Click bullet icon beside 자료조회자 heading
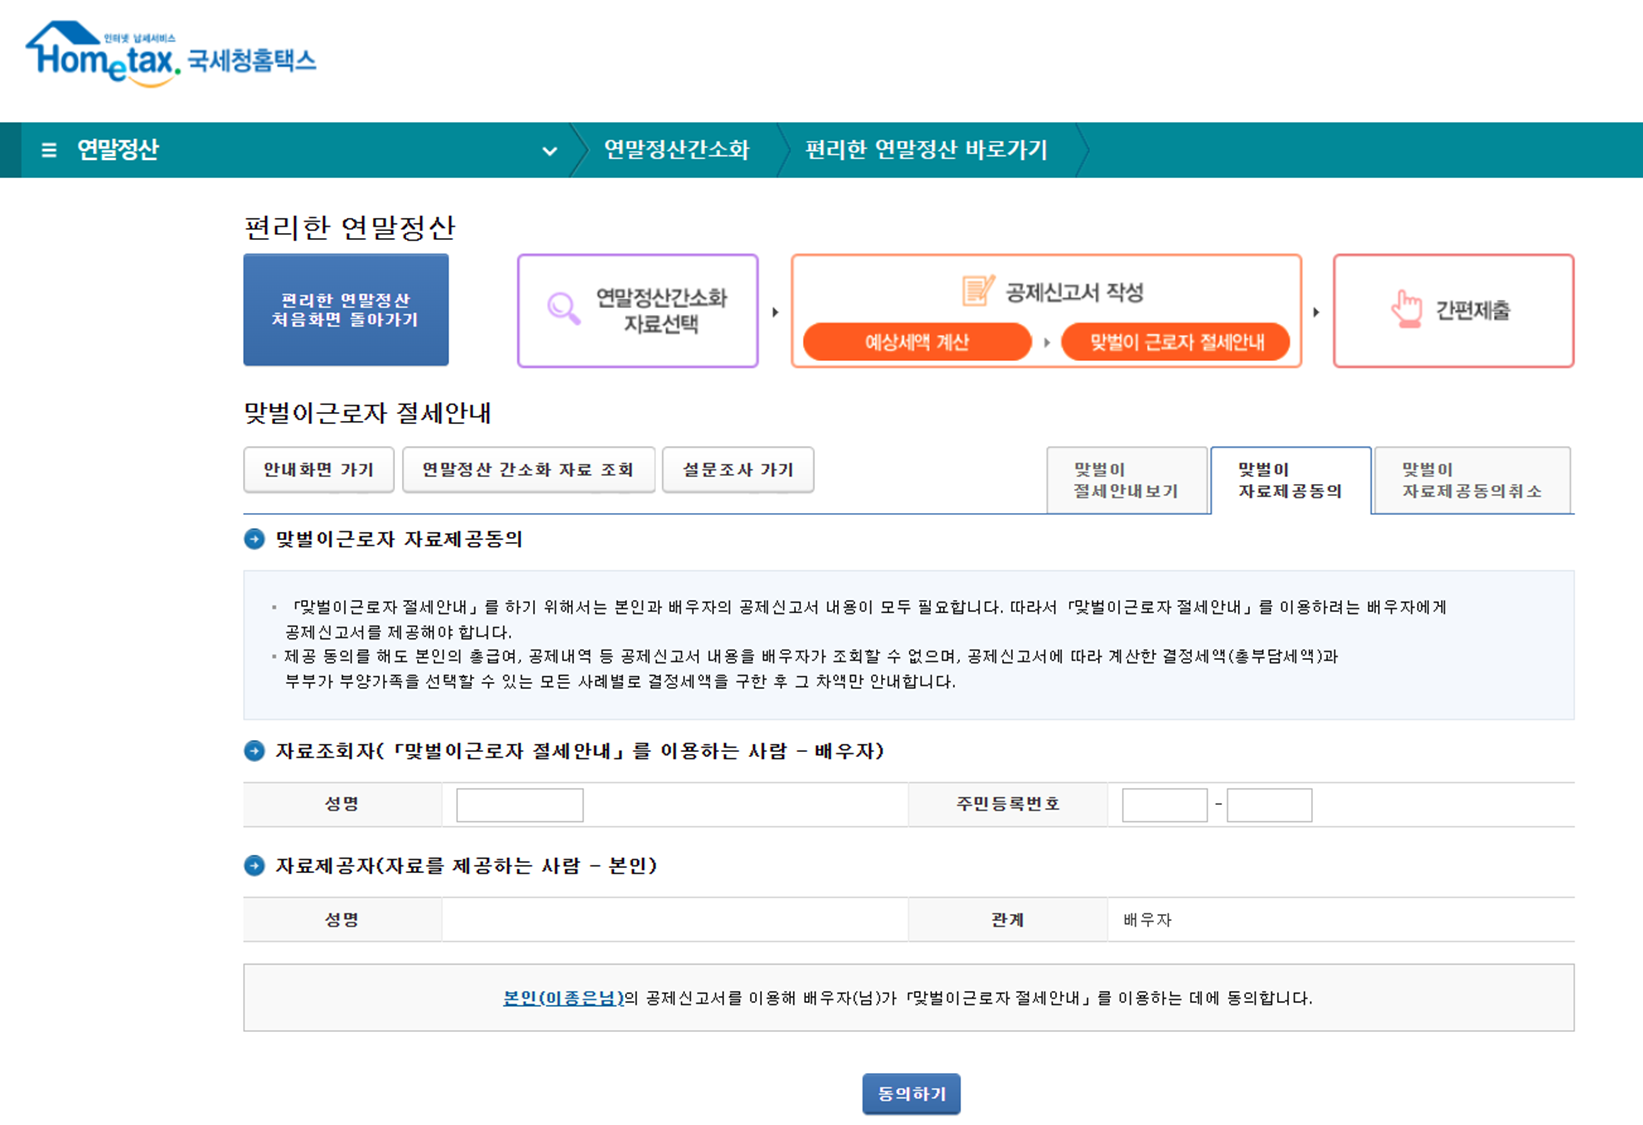The width and height of the screenshot is (1643, 1125). pyautogui.click(x=254, y=751)
